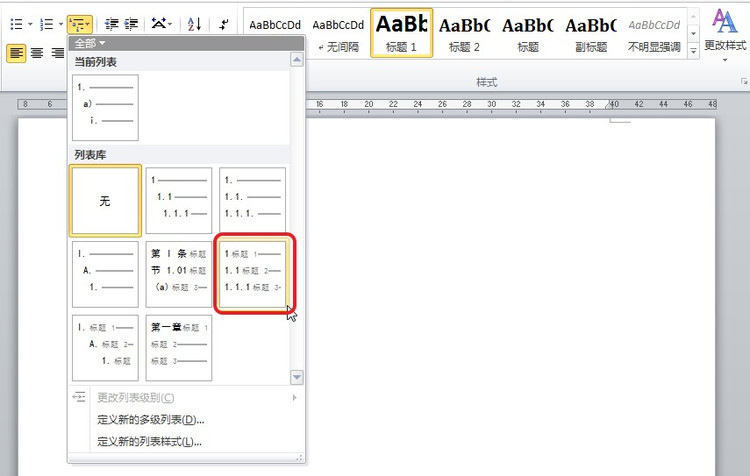The width and height of the screenshot is (750, 476).
Task: Toggle center alignment button
Action: point(37,53)
